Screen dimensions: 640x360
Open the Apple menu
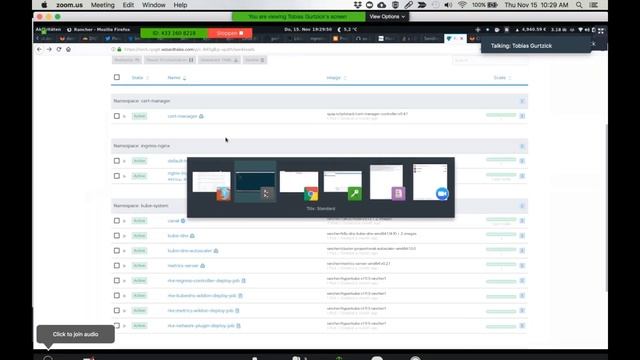(44, 5)
